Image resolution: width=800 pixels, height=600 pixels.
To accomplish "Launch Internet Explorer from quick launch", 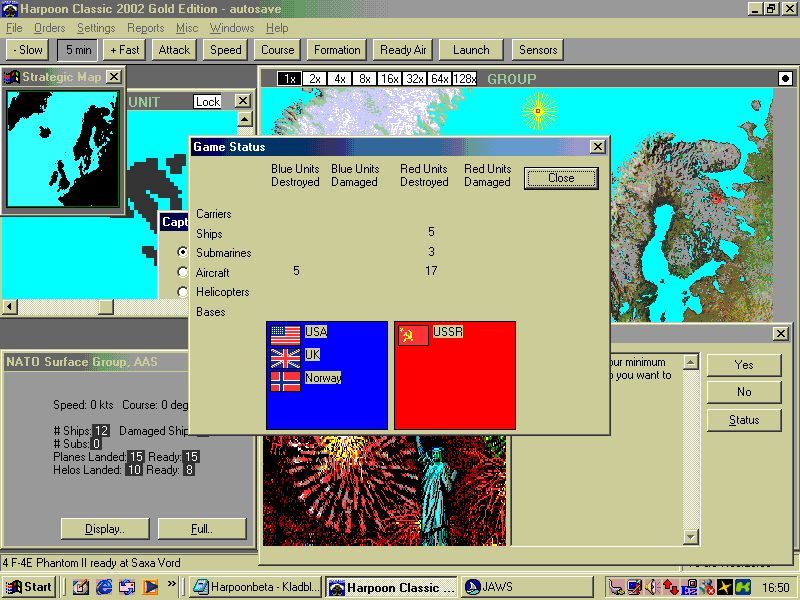I will point(104,587).
